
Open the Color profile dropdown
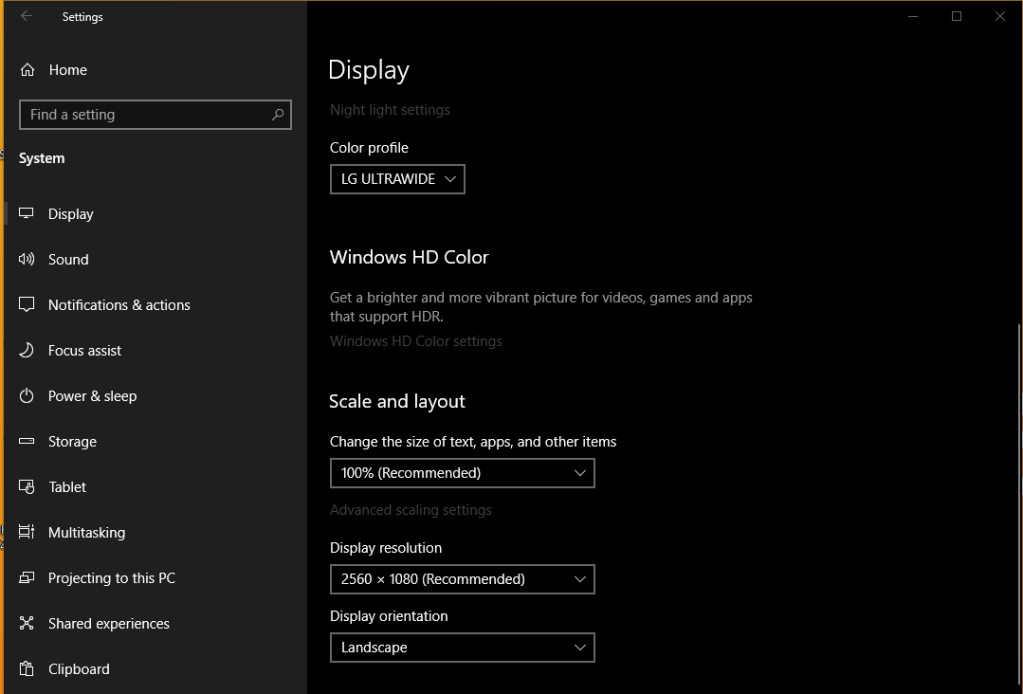[x=397, y=179]
